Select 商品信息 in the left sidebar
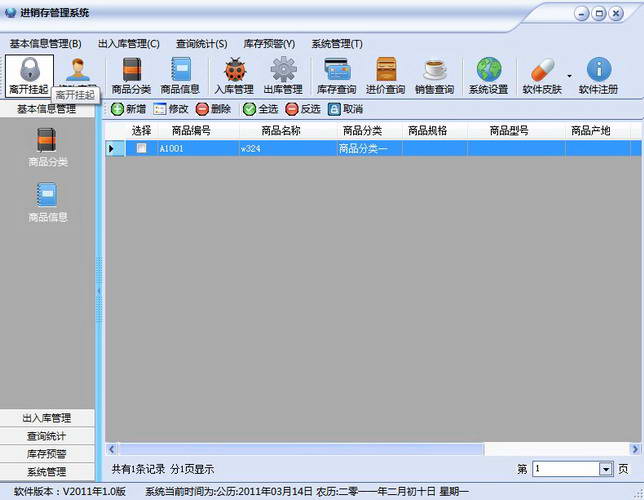Viewport: 644px width, 500px height. coord(47,203)
